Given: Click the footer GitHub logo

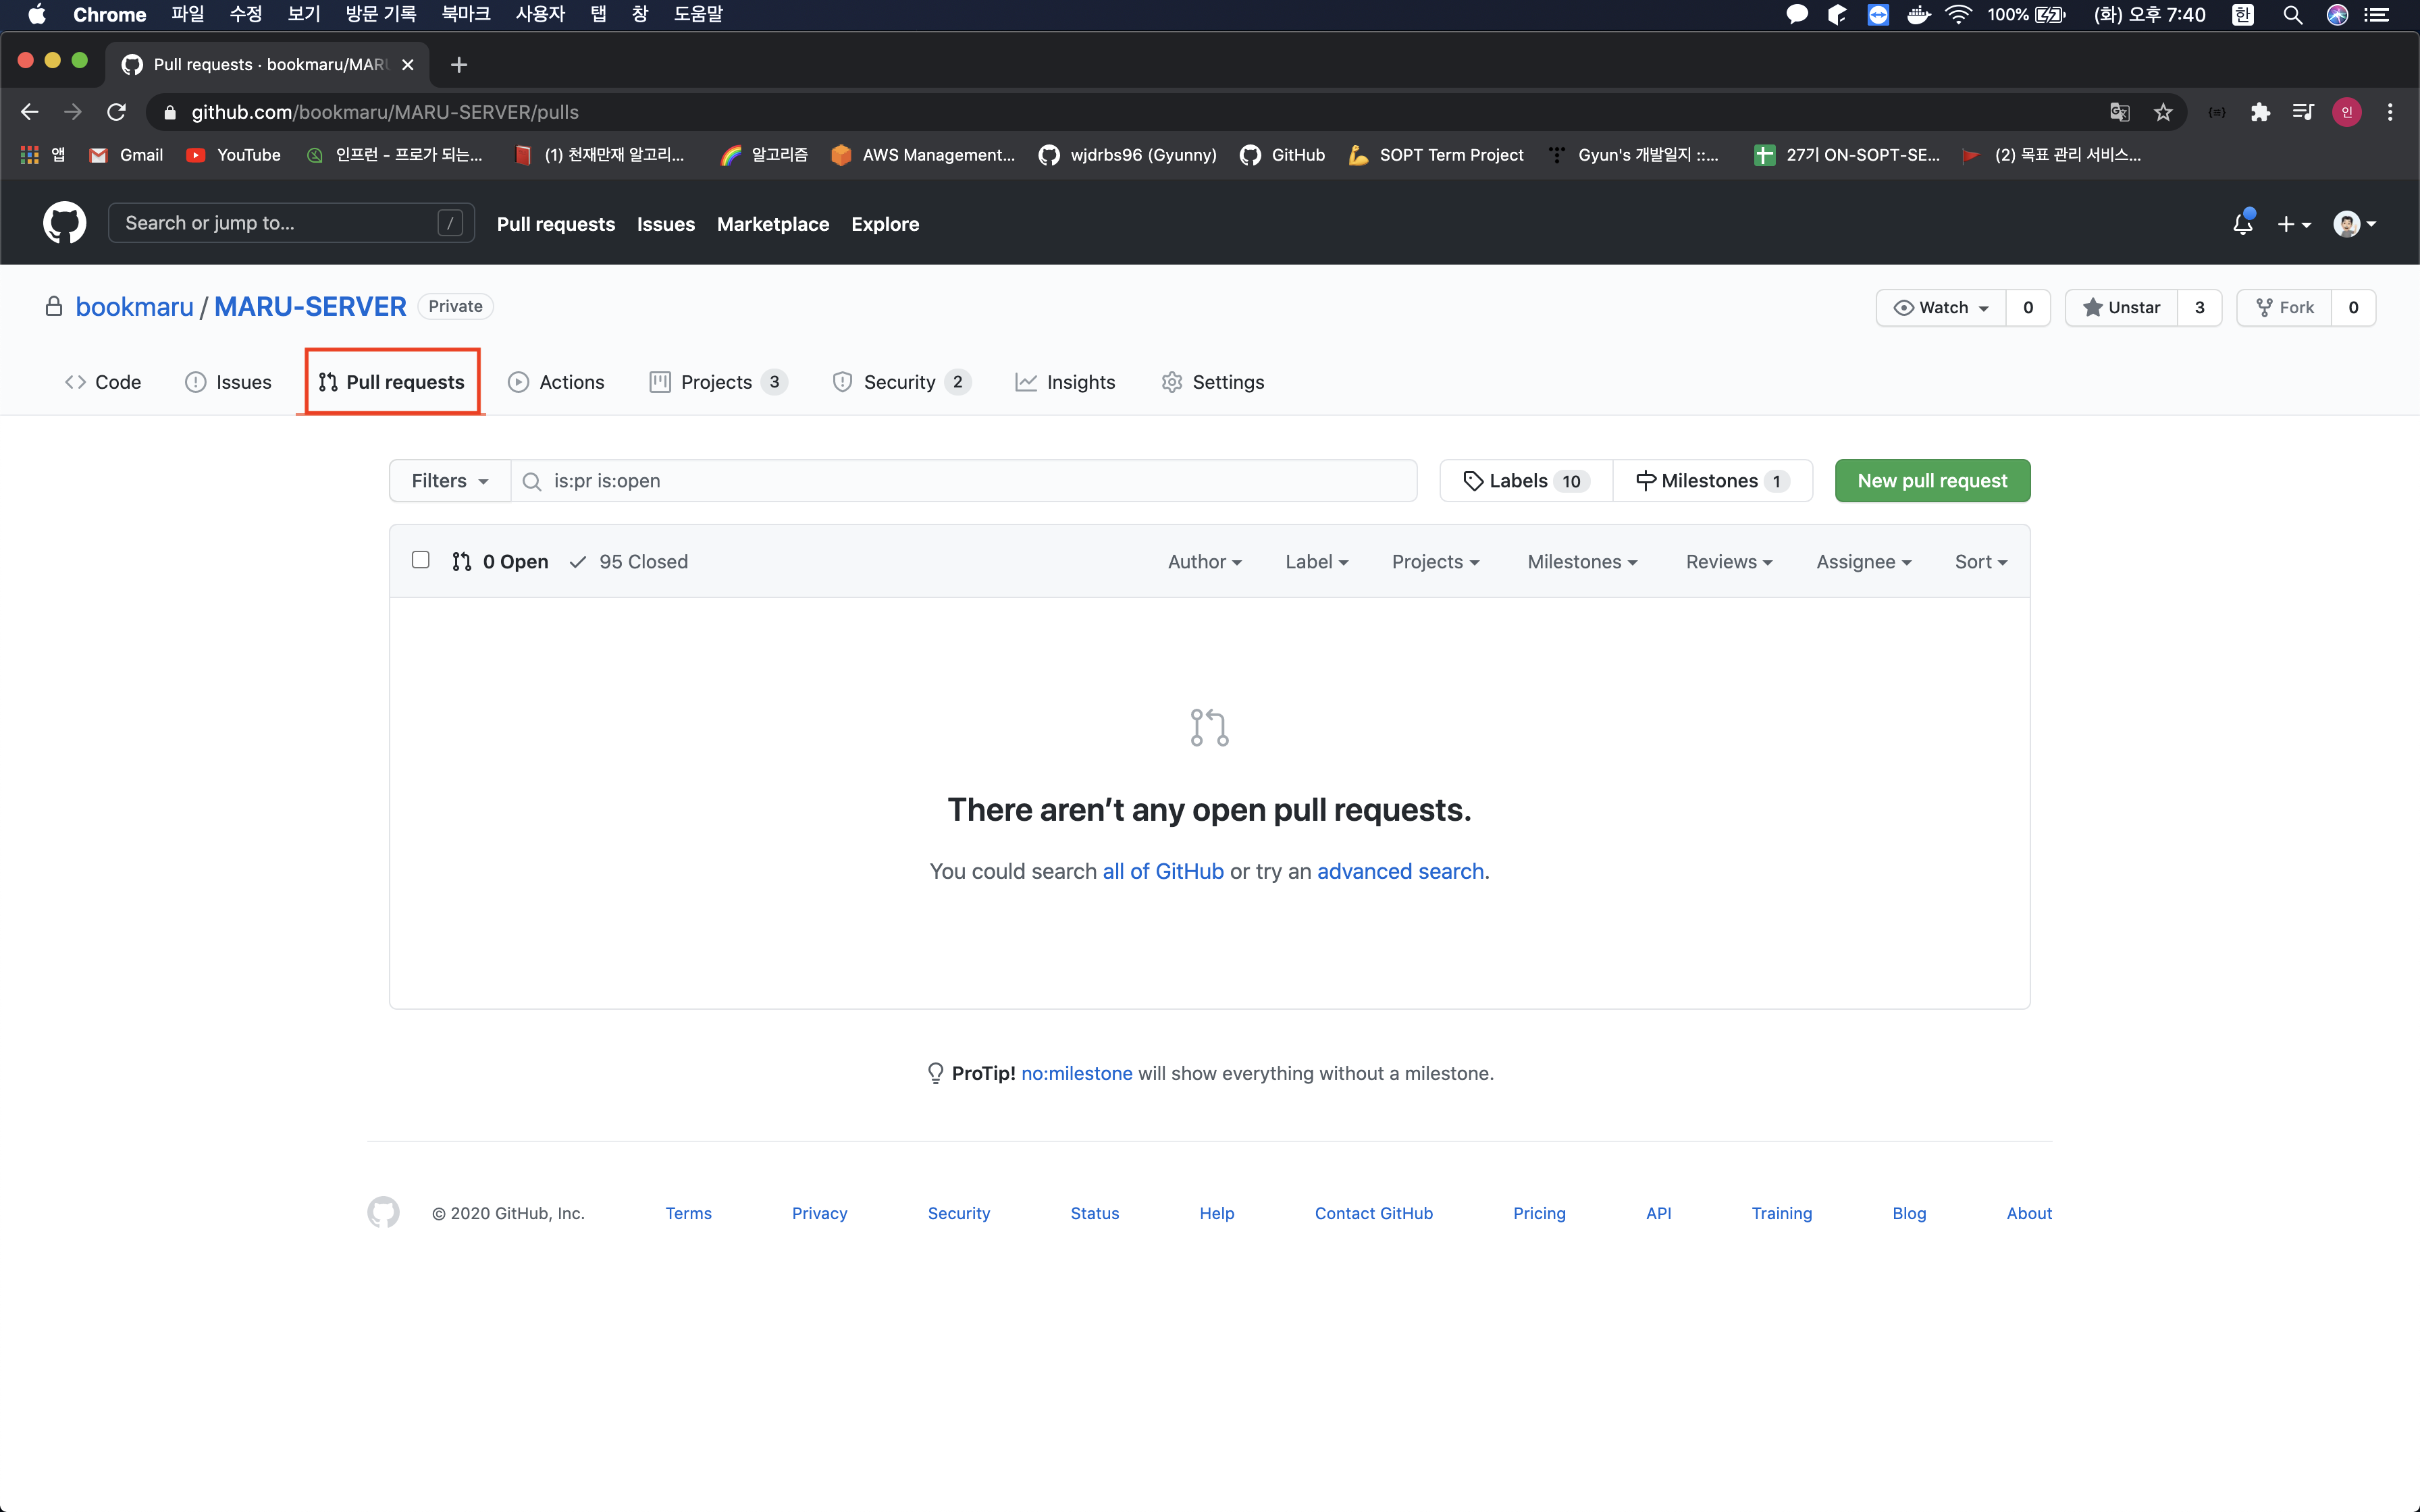Looking at the screenshot, I should pyautogui.click(x=383, y=1212).
